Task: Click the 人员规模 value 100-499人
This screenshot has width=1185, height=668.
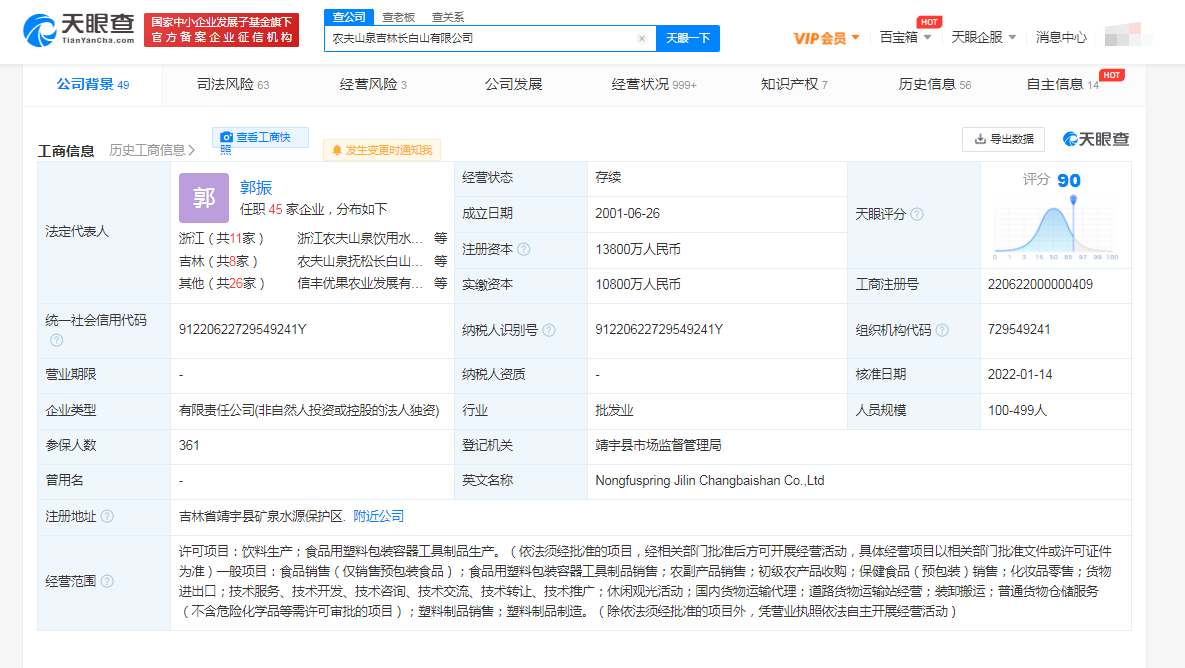Action: click(x=1017, y=410)
